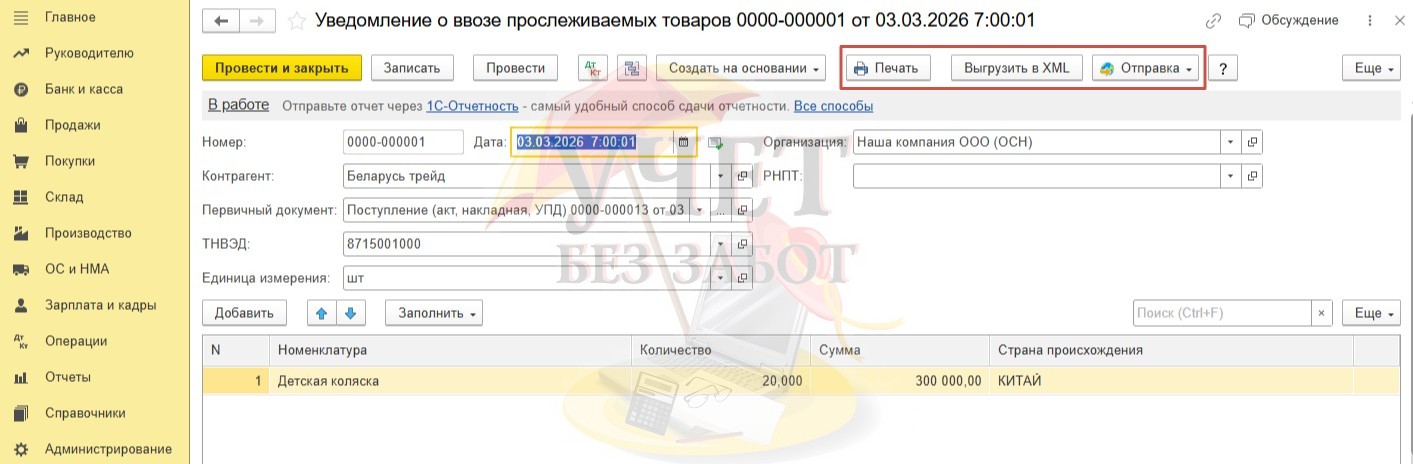
Task: Click the 300 000,00 sum cell
Action: pos(900,381)
